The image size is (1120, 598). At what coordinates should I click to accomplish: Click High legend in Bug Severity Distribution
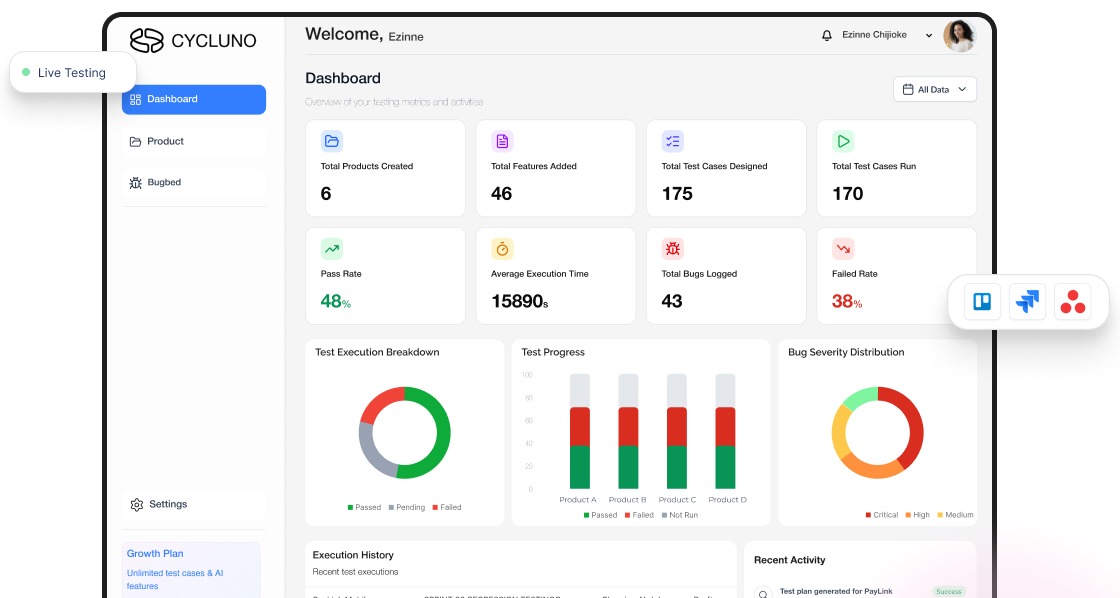pyautogui.click(x=918, y=515)
